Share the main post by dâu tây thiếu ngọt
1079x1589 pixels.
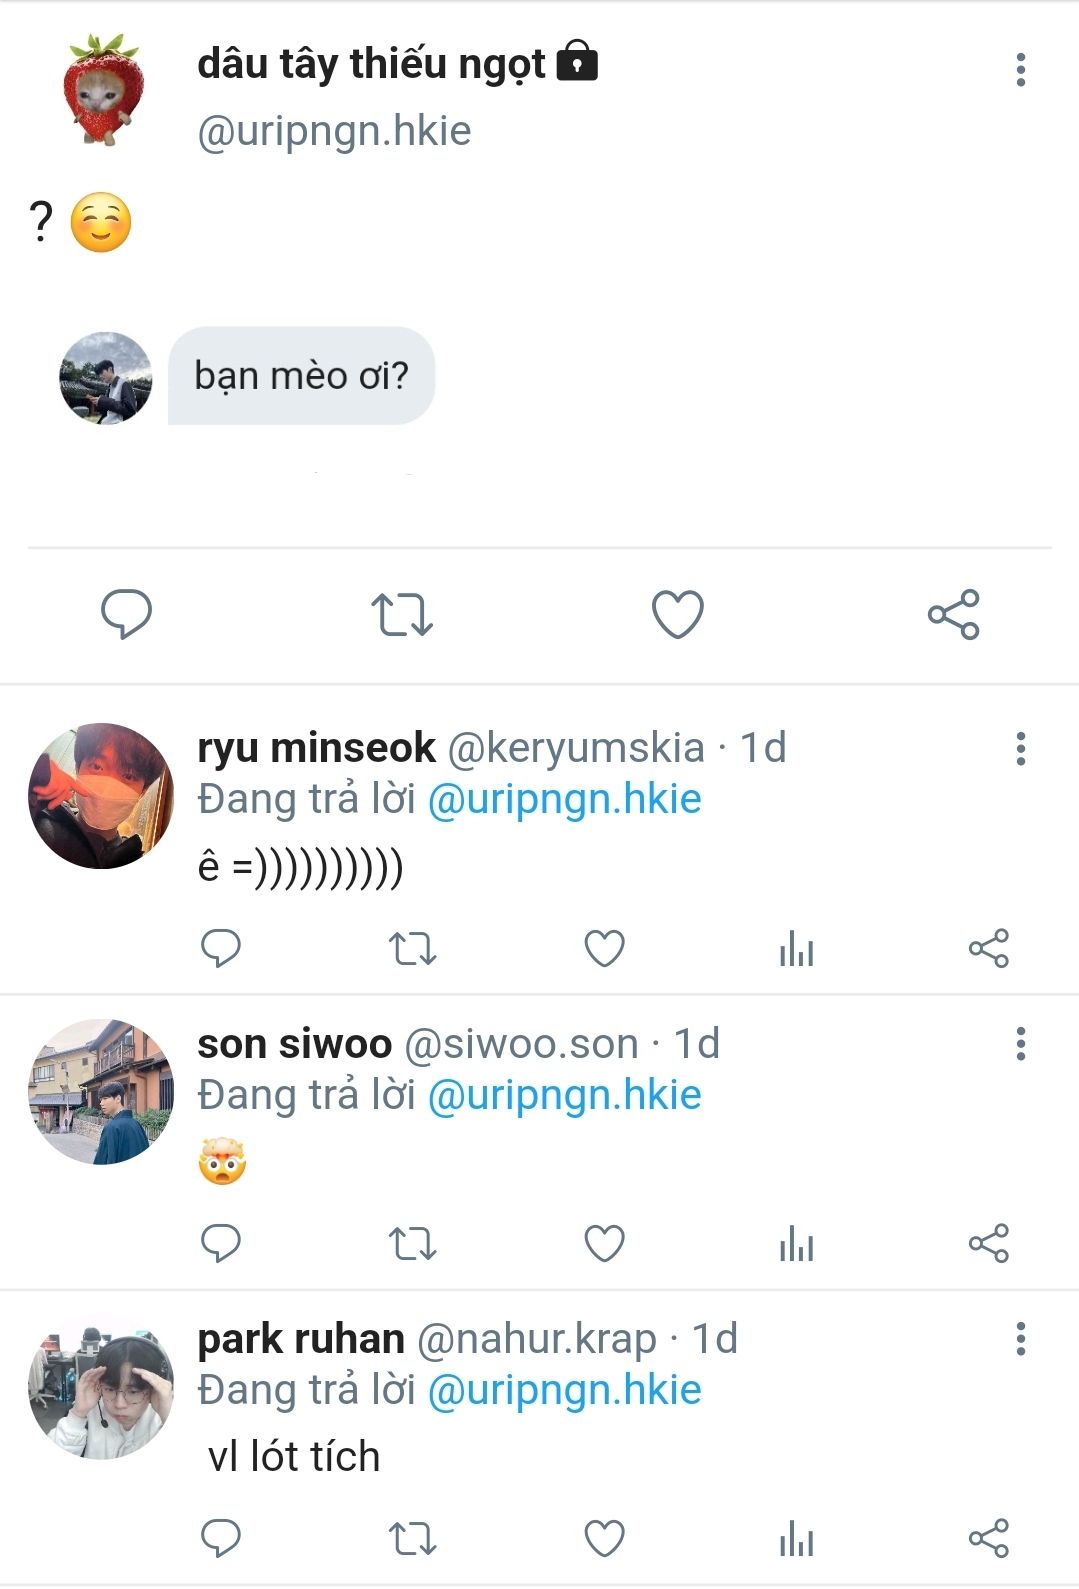953,614
